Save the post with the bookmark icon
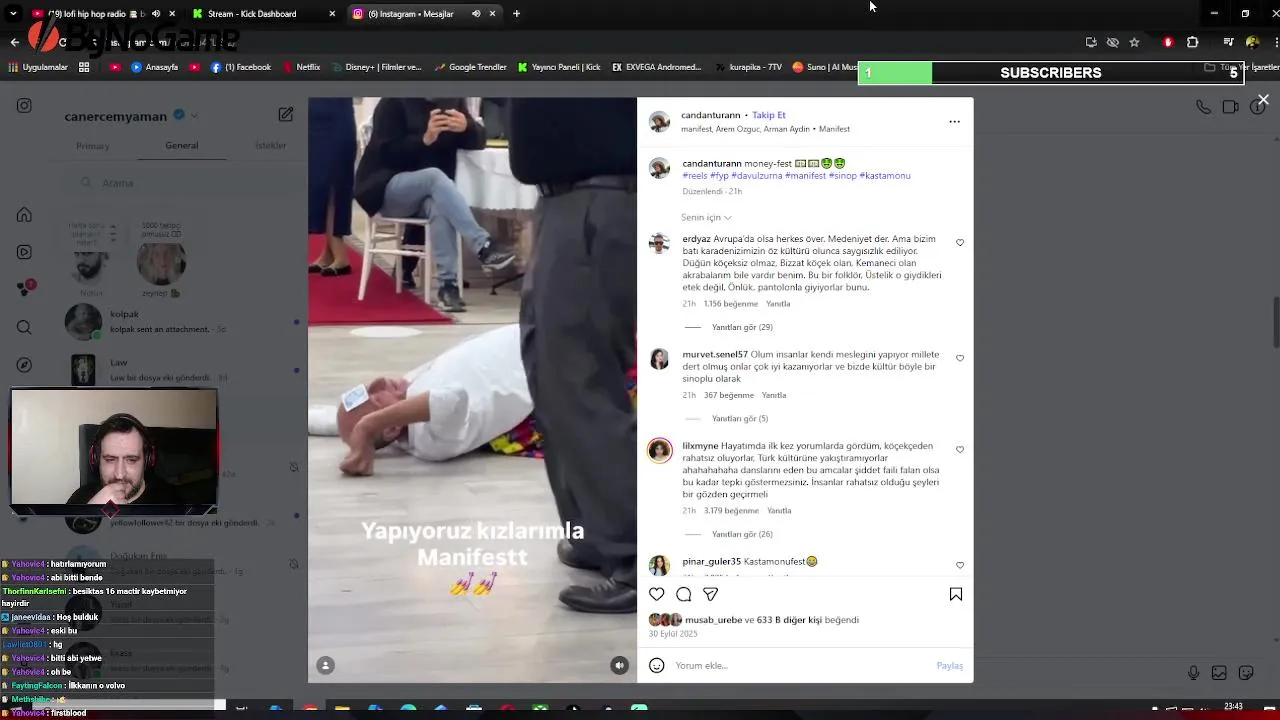This screenshot has height=720, width=1280. (956, 594)
